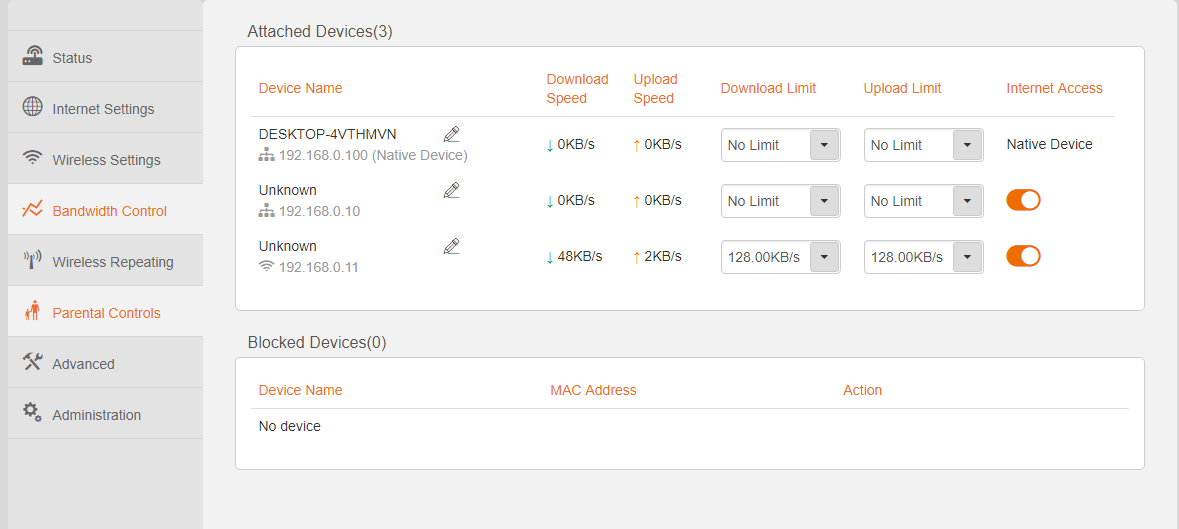Image resolution: width=1179 pixels, height=529 pixels.
Task: Click the Internet Access column header
Action: tap(1054, 88)
